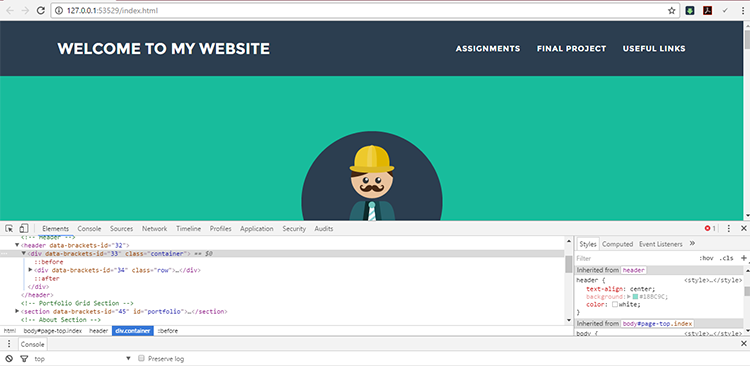This screenshot has width=750, height=366.
Task: Collapse the header data-brackets-id 32 node
Action: click(17, 245)
